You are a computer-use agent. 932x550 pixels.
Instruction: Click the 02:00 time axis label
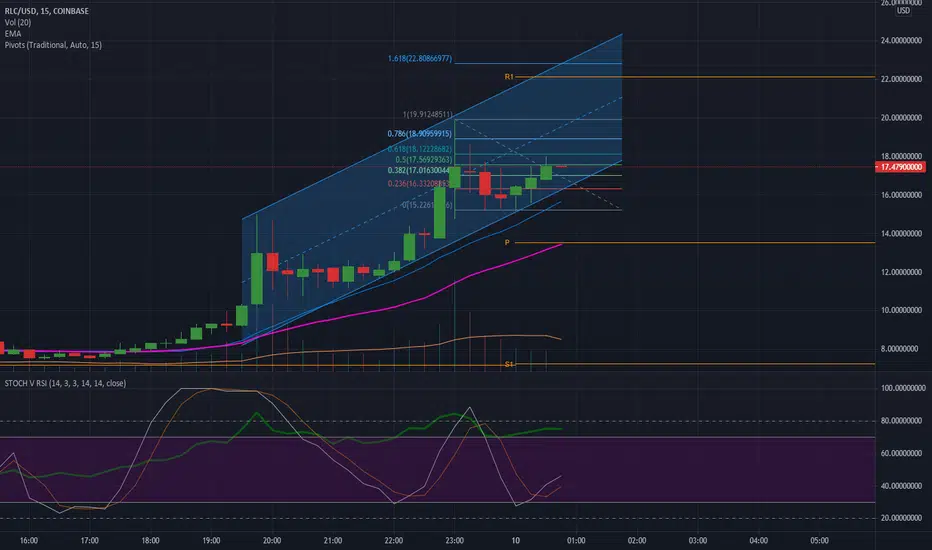(x=637, y=540)
